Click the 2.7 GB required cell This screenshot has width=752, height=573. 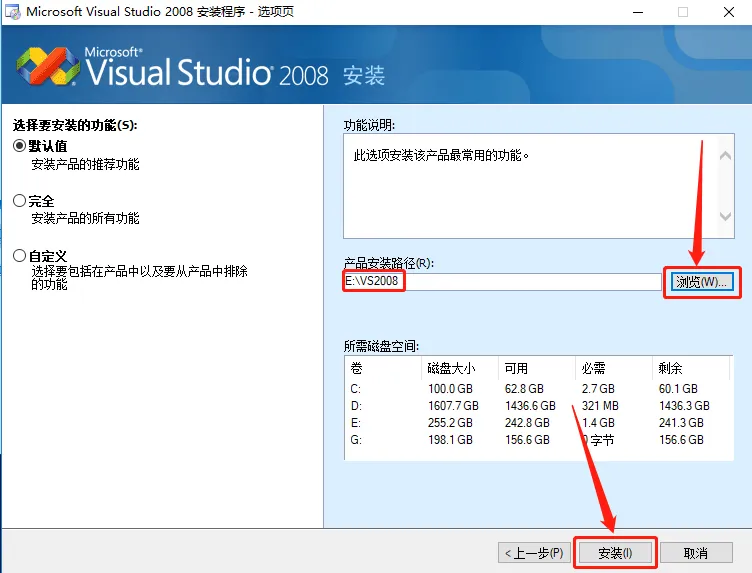tap(598, 389)
